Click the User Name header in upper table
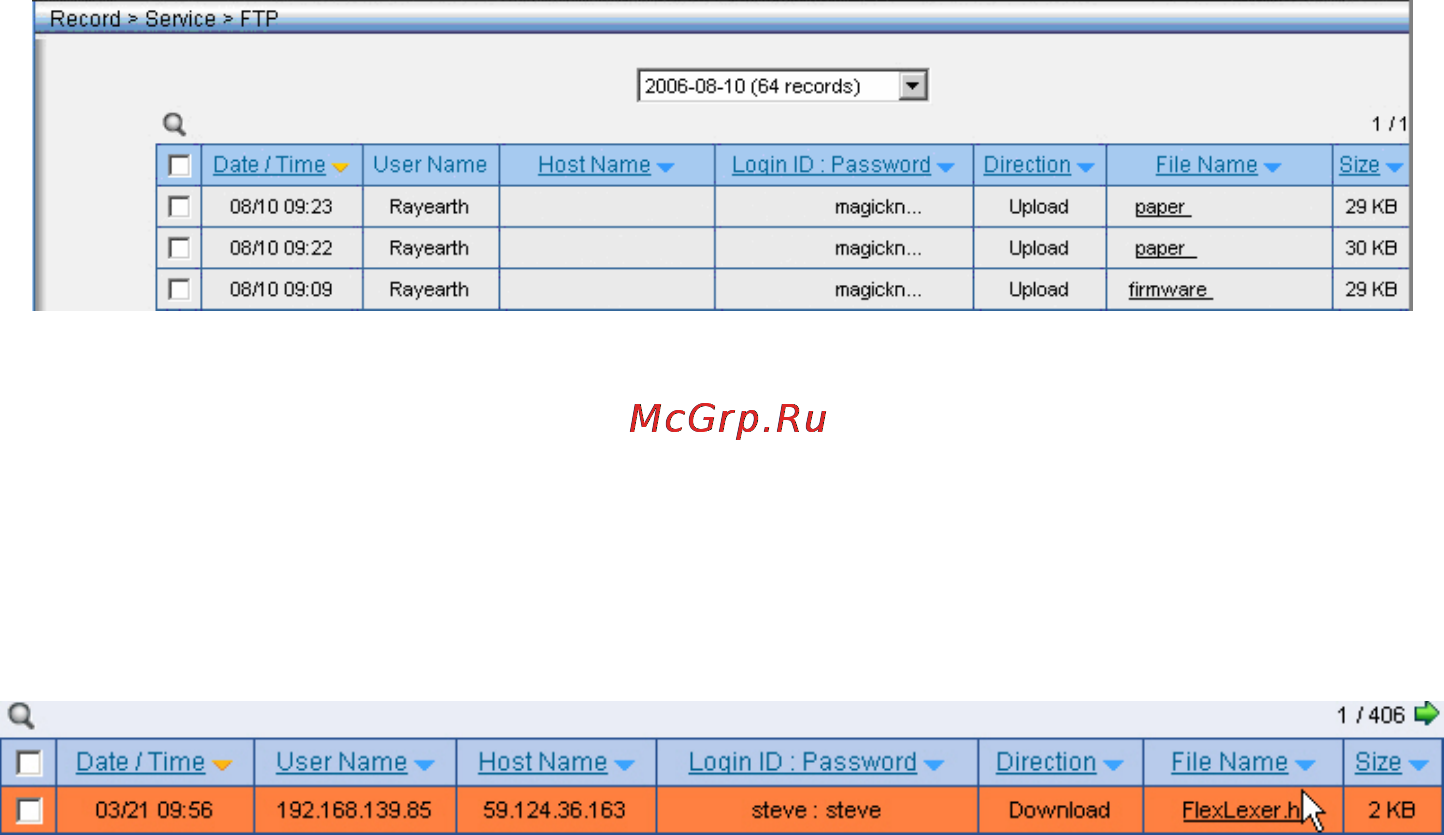1444x835 pixels. coord(430,165)
